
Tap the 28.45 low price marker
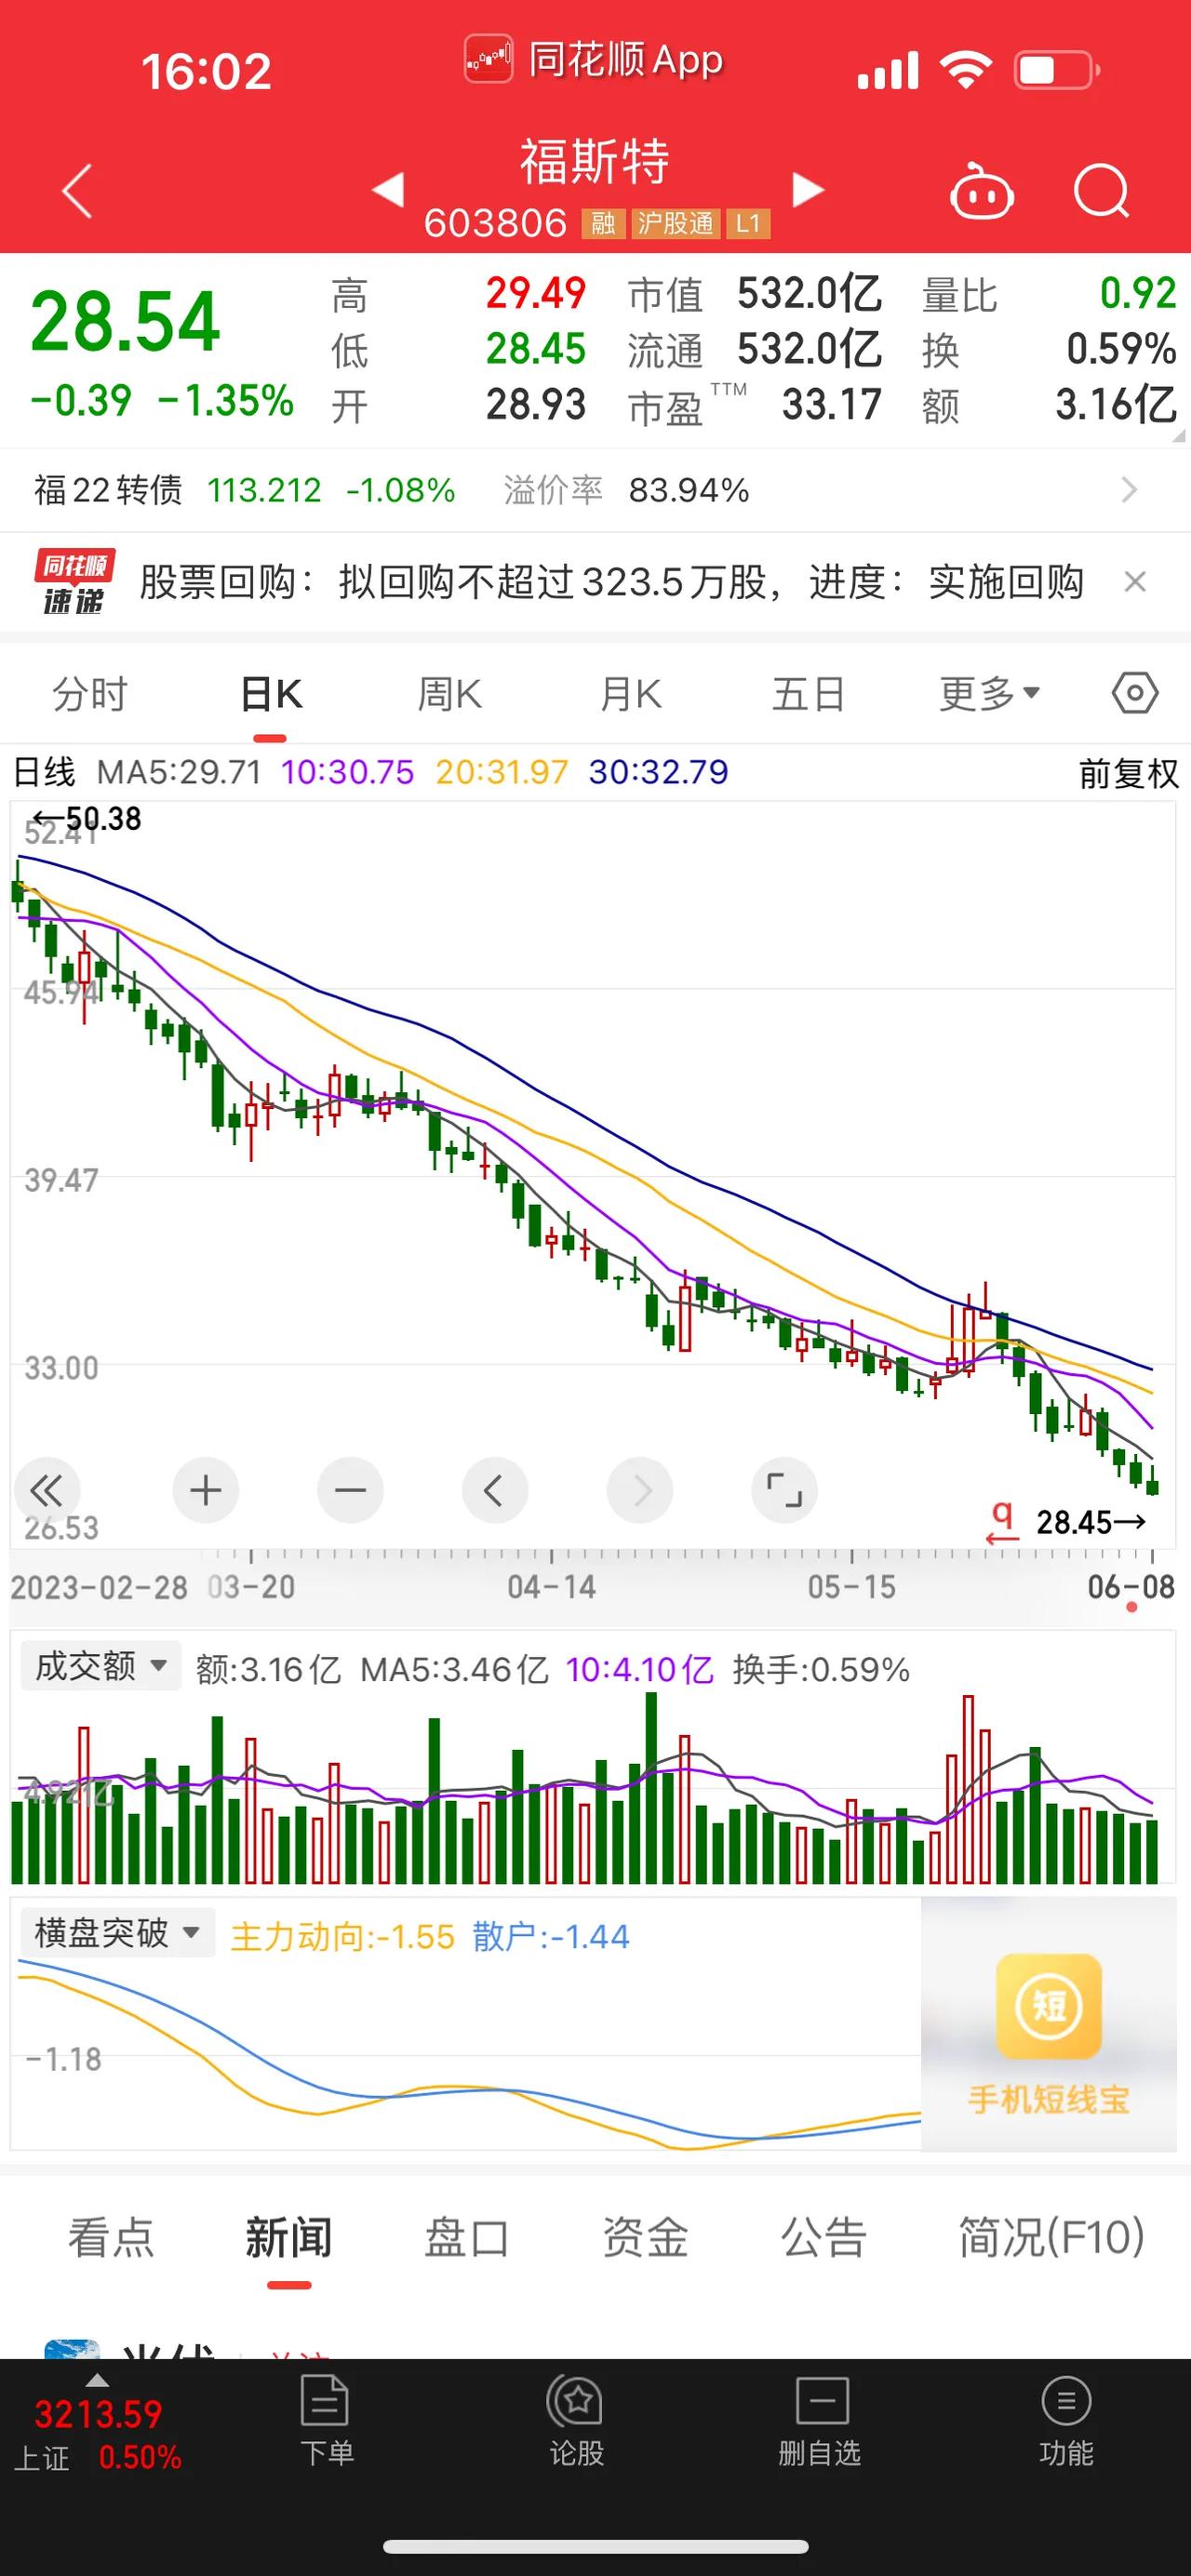coord(1091,1522)
